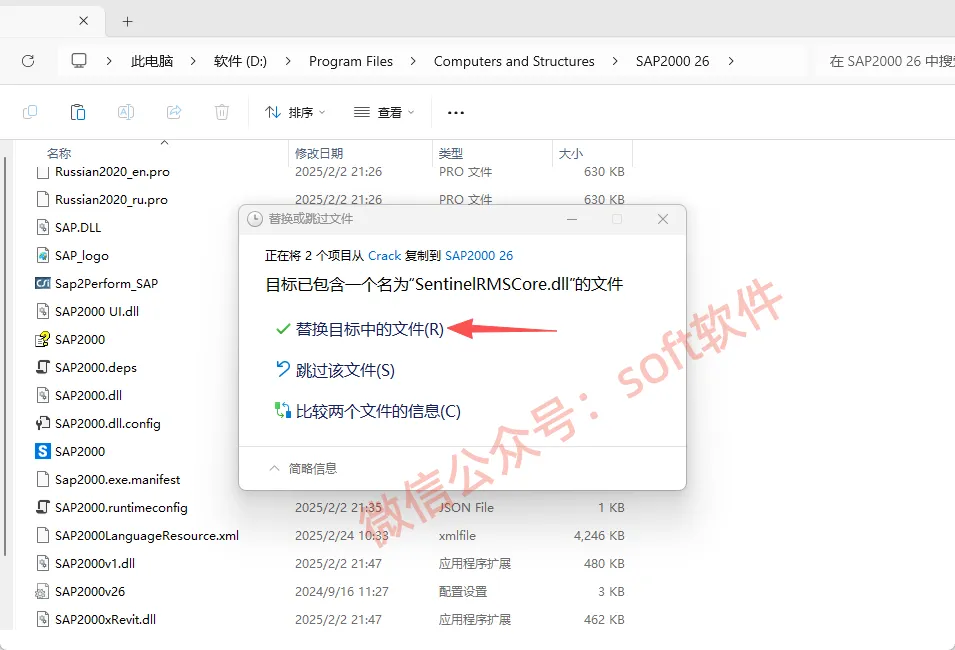This screenshot has width=955, height=650.
Task: Click the SAP2000v26 settings file icon
Action: coord(43,592)
